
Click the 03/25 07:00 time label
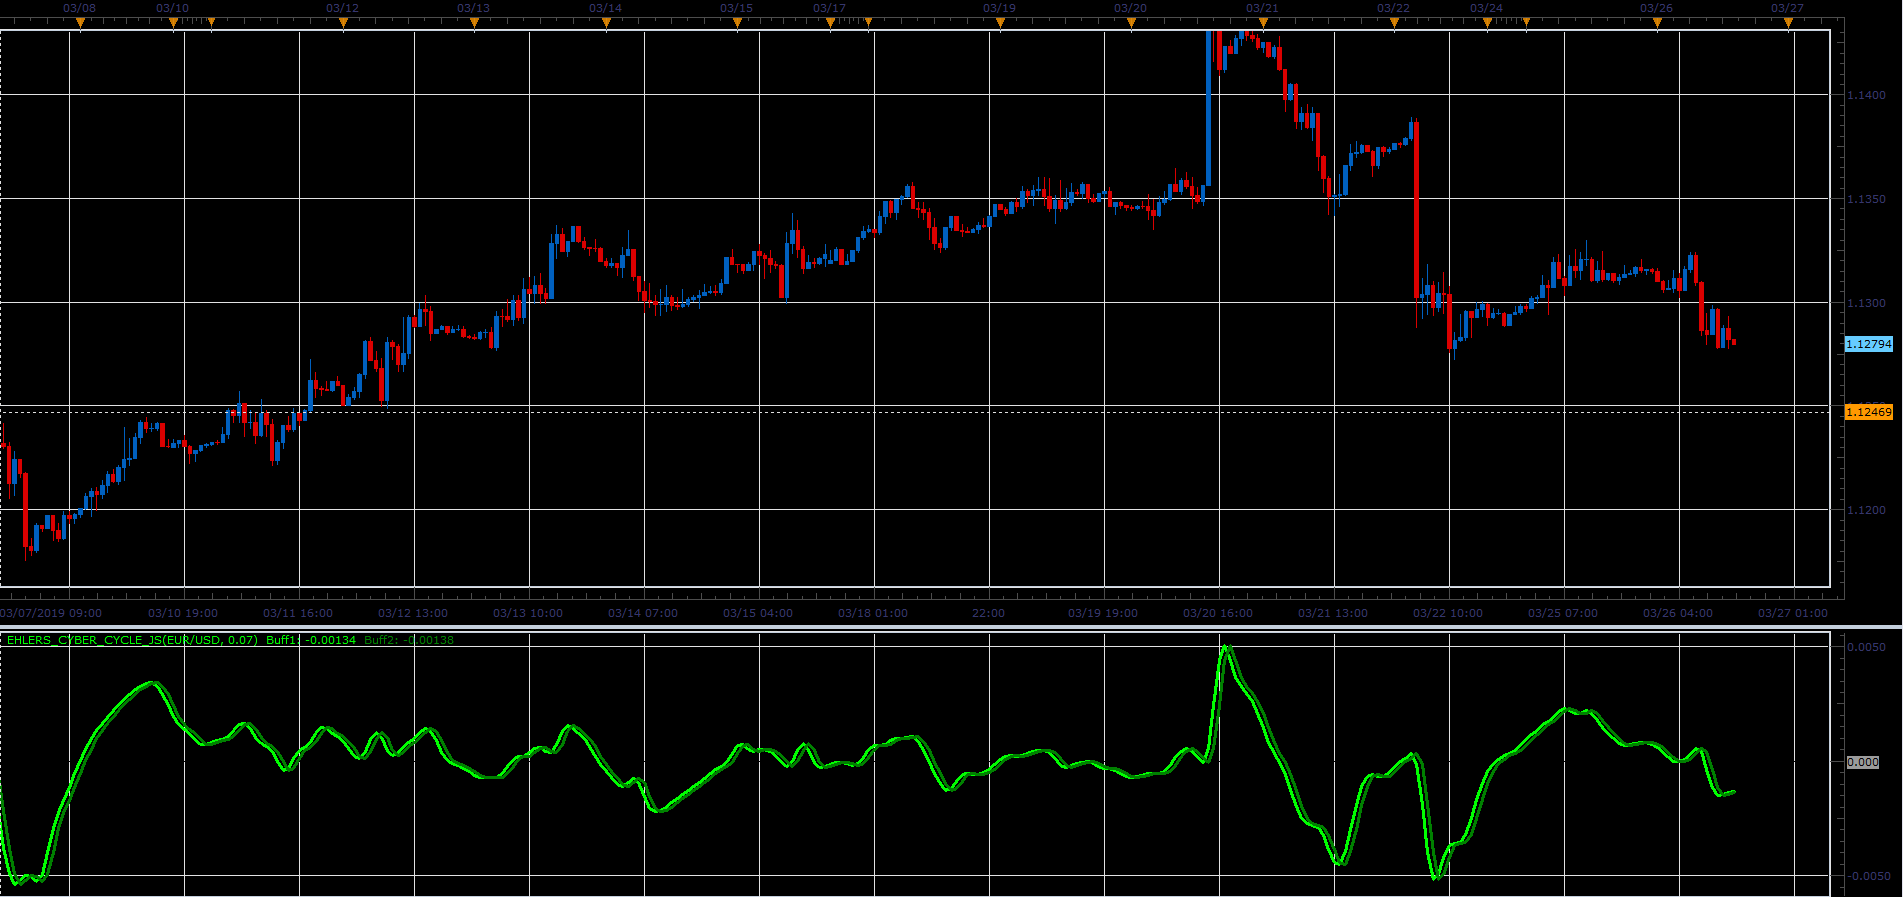(x=1563, y=613)
